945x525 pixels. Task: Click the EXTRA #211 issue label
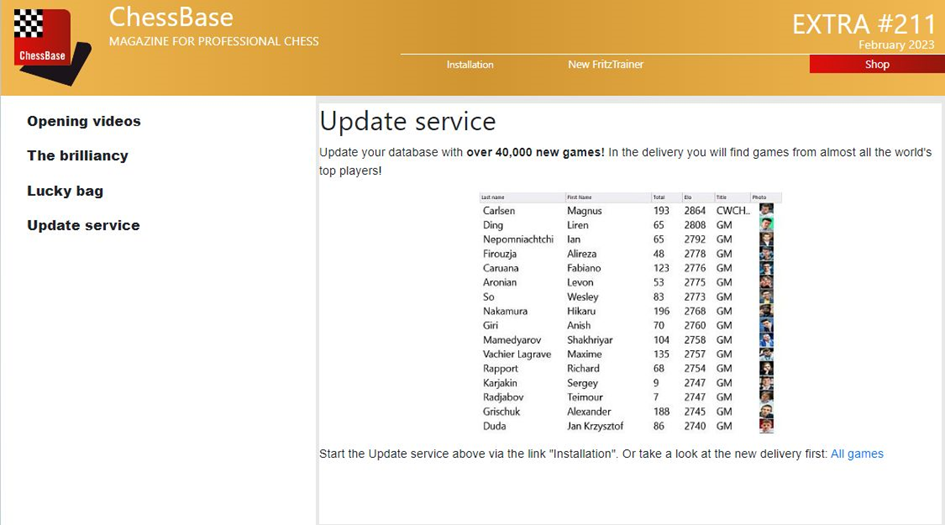click(863, 25)
